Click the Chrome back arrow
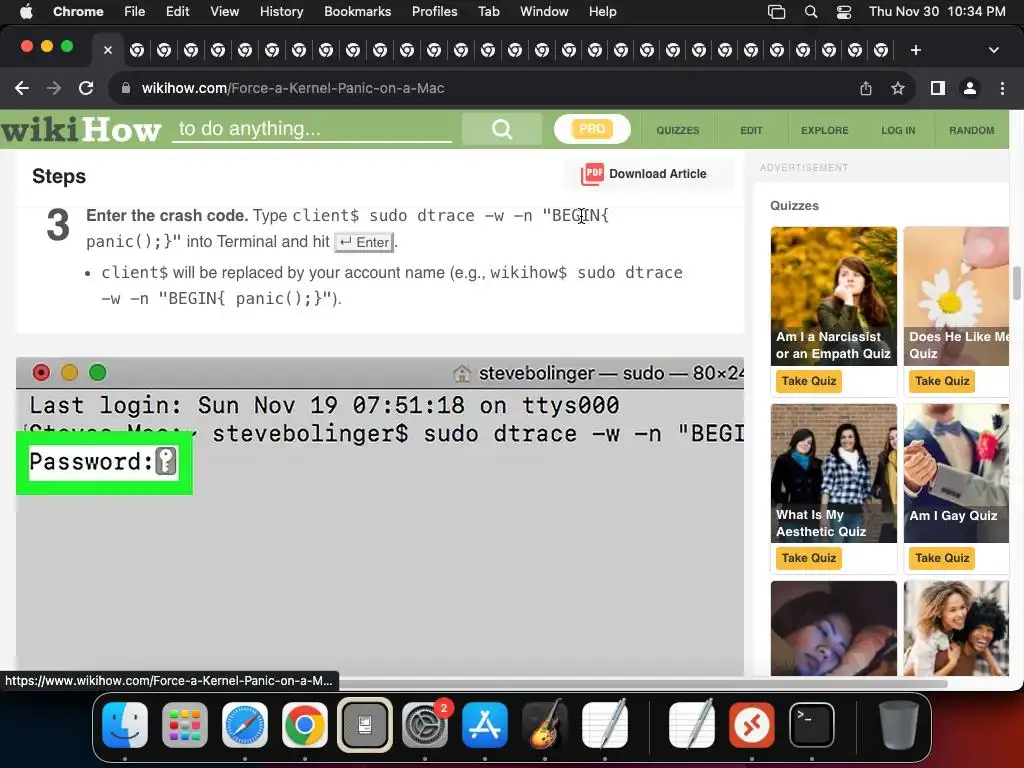Image resolution: width=1024 pixels, height=768 pixels. [x=22, y=88]
